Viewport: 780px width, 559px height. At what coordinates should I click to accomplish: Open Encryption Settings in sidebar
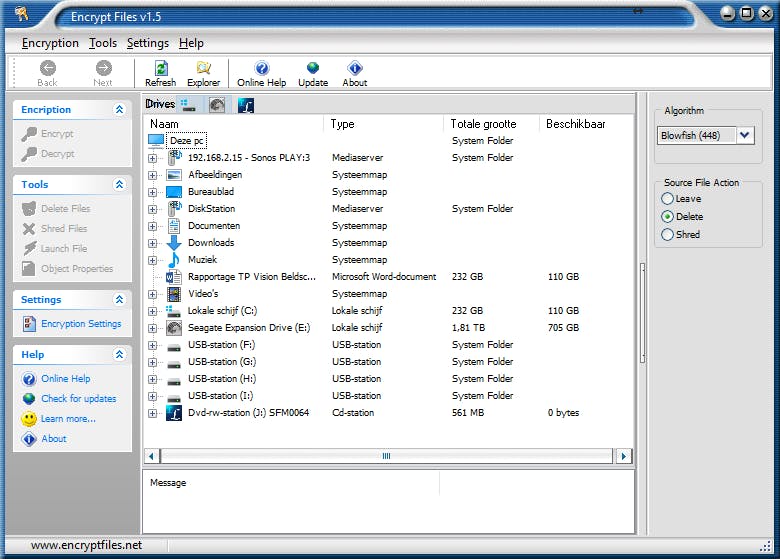(x=80, y=324)
